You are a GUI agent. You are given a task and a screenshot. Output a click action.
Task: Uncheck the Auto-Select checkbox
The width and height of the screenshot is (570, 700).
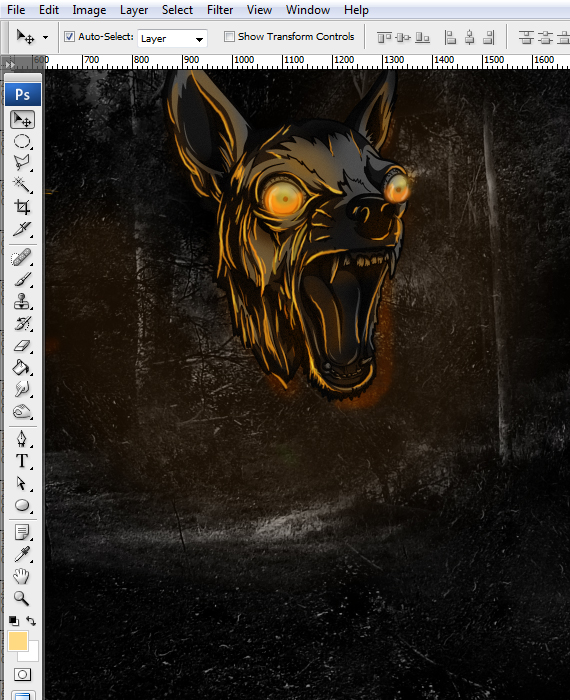[69, 37]
